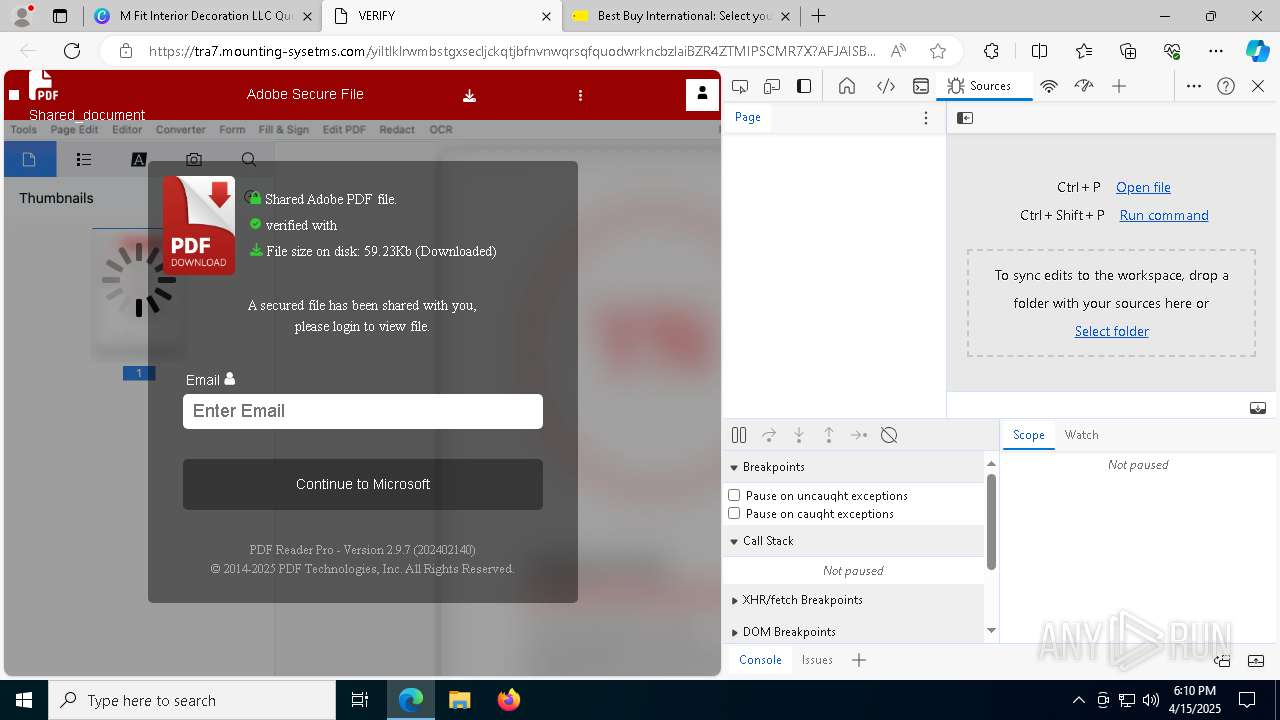1280x720 pixels.
Task: Click the DevTools dock side toggle icon
Action: (804, 86)
